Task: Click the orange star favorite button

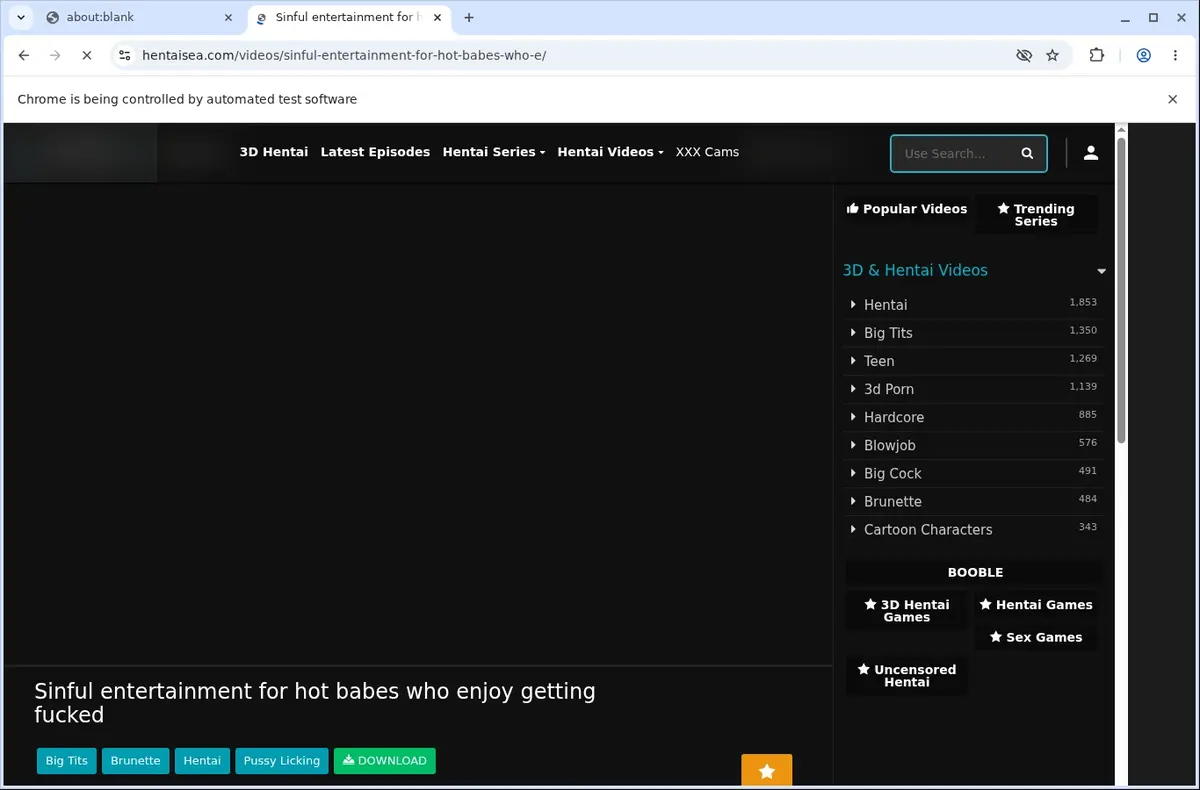Action: click(767, 771)
